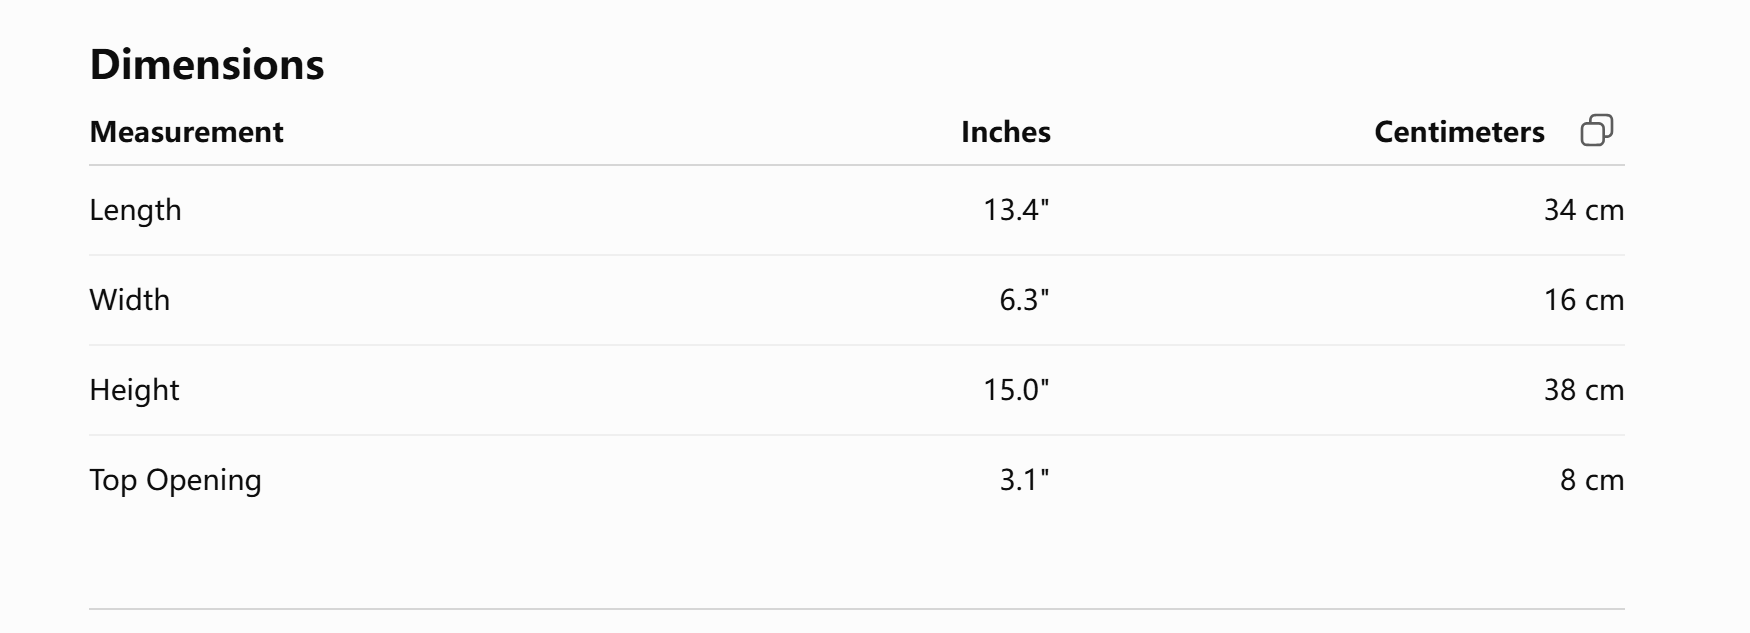Copy the dimensions table with copy icon
This screenshot has width=1750, height=633.
[1597, 131]
